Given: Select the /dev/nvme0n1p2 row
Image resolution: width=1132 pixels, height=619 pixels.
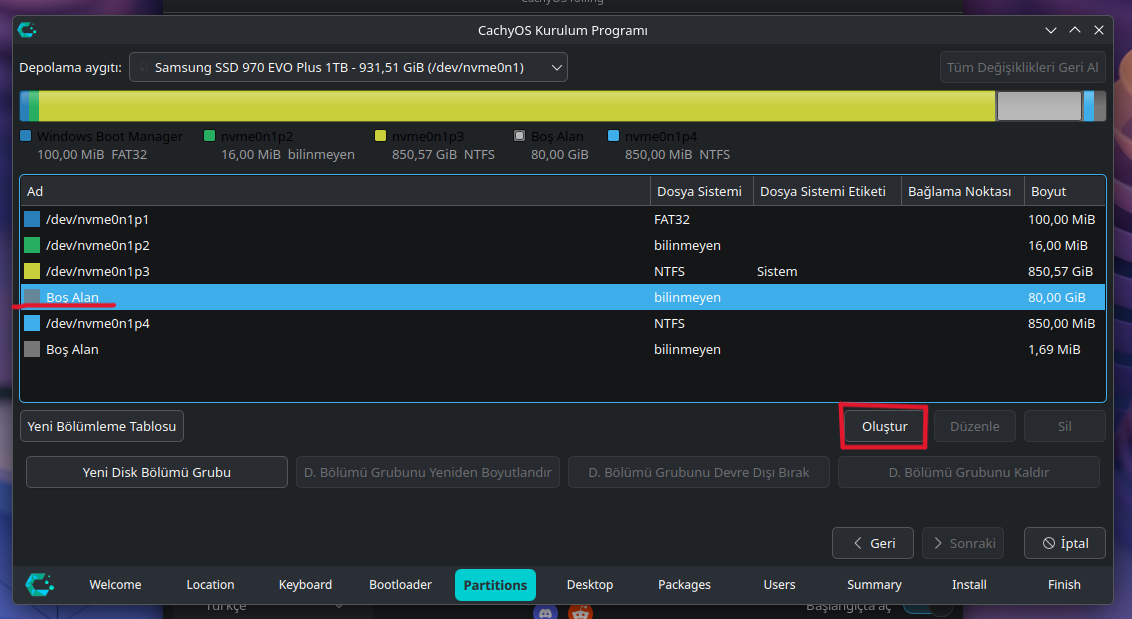Looking at the screenshot, I should [x=562, y=245].
